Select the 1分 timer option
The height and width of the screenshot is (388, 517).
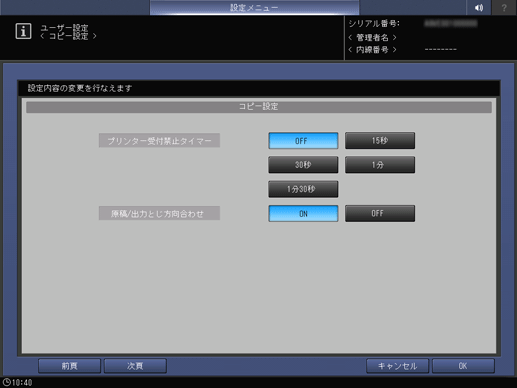coord(380,165)
